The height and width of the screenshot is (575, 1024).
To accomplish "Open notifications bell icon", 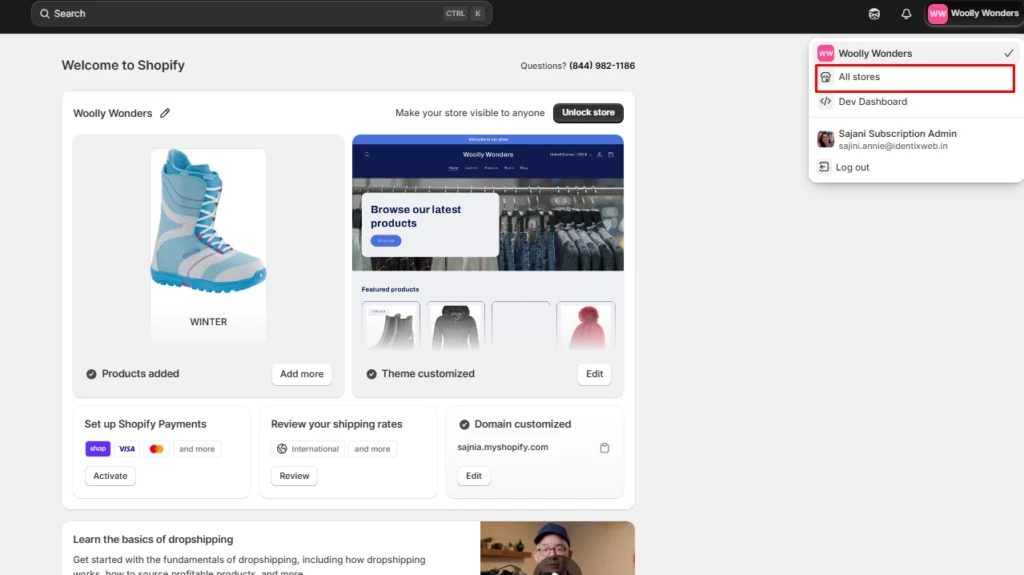I will click(x=906, y=14).
